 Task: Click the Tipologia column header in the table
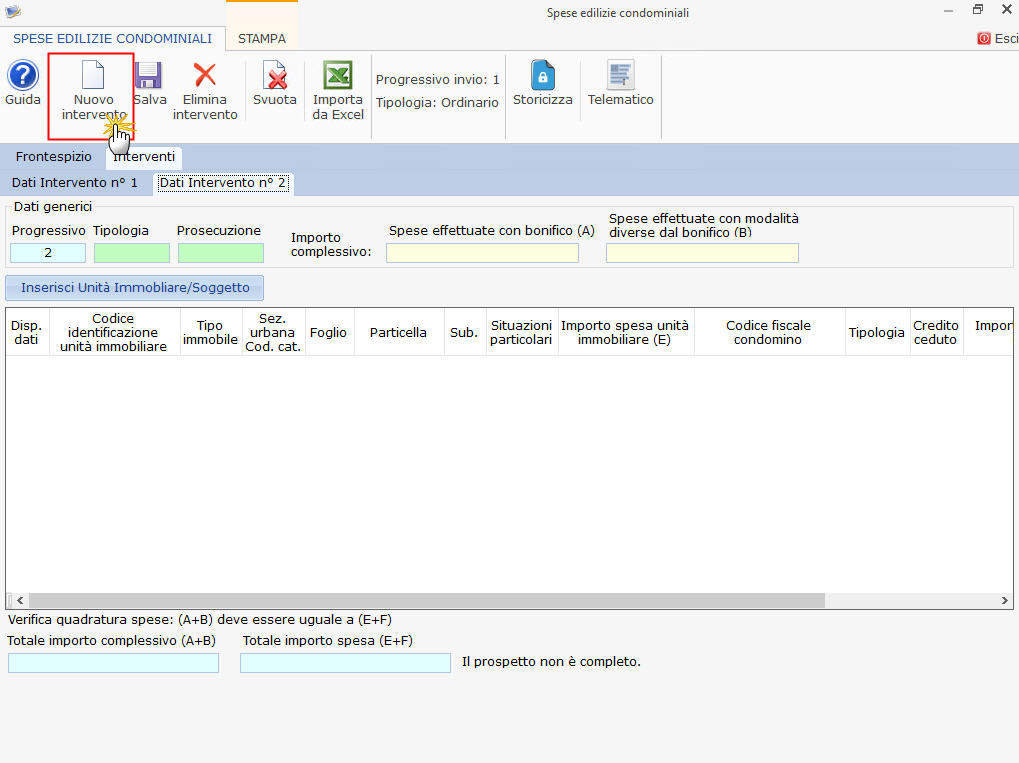[x=877, y=332]
